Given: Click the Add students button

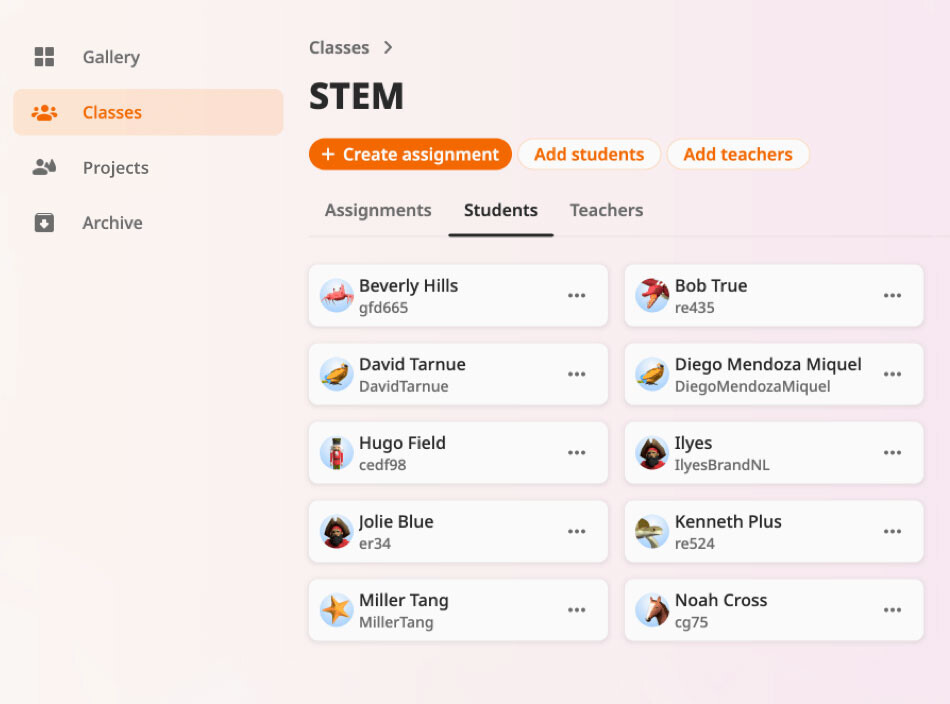Looking at the screenshot, I should tap(589, 155).
